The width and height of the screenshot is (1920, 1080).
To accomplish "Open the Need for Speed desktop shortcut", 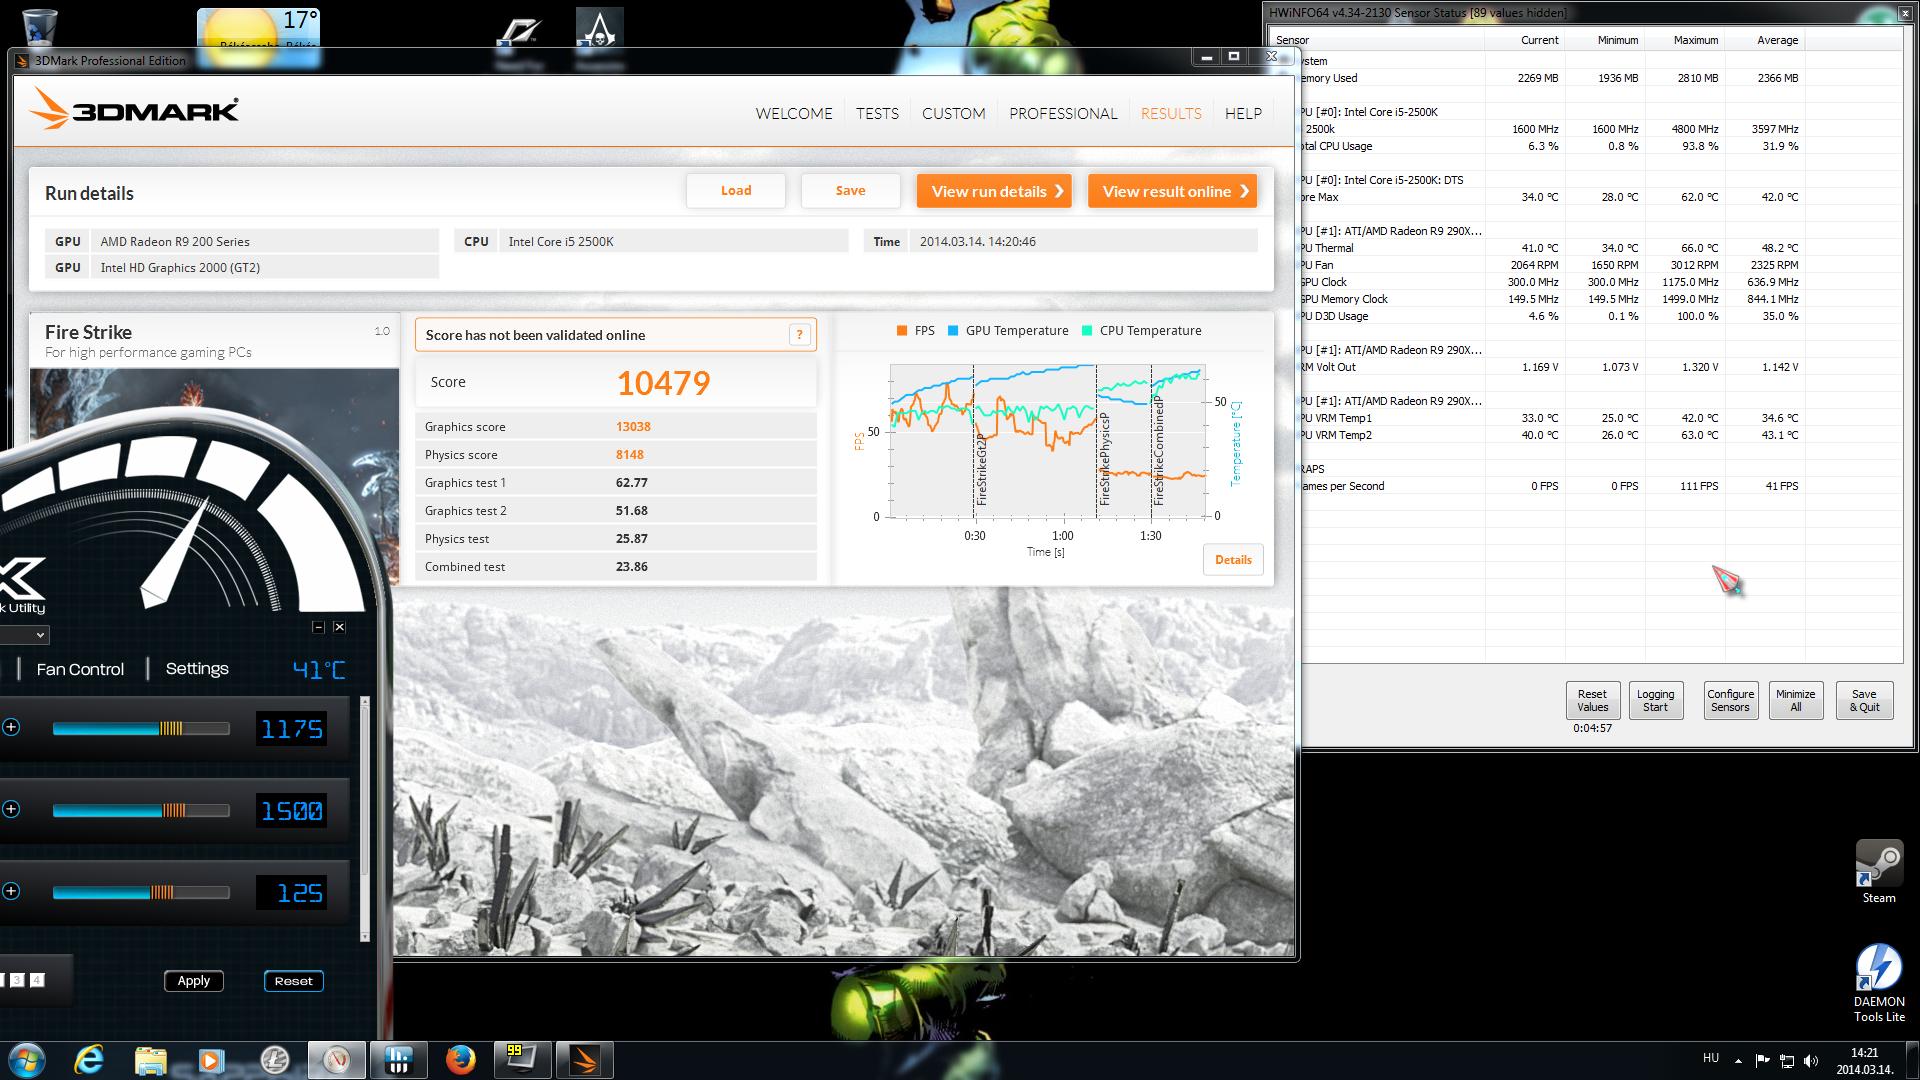I will coord(519,40).
